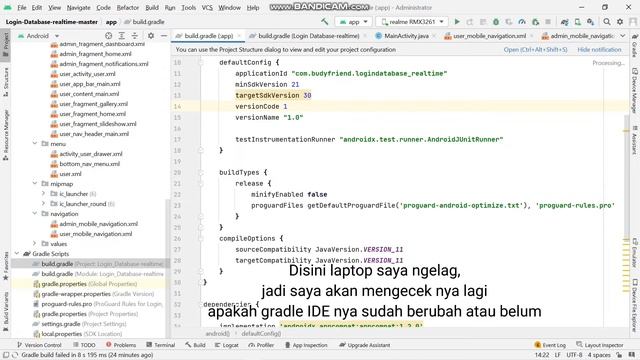Open the Navigate menu

coord(78,7)
